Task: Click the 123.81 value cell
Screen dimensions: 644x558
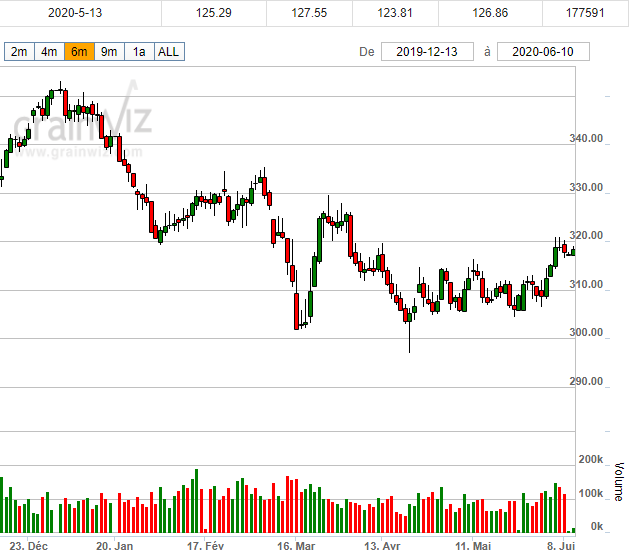Action: click(x=398, y=13)
